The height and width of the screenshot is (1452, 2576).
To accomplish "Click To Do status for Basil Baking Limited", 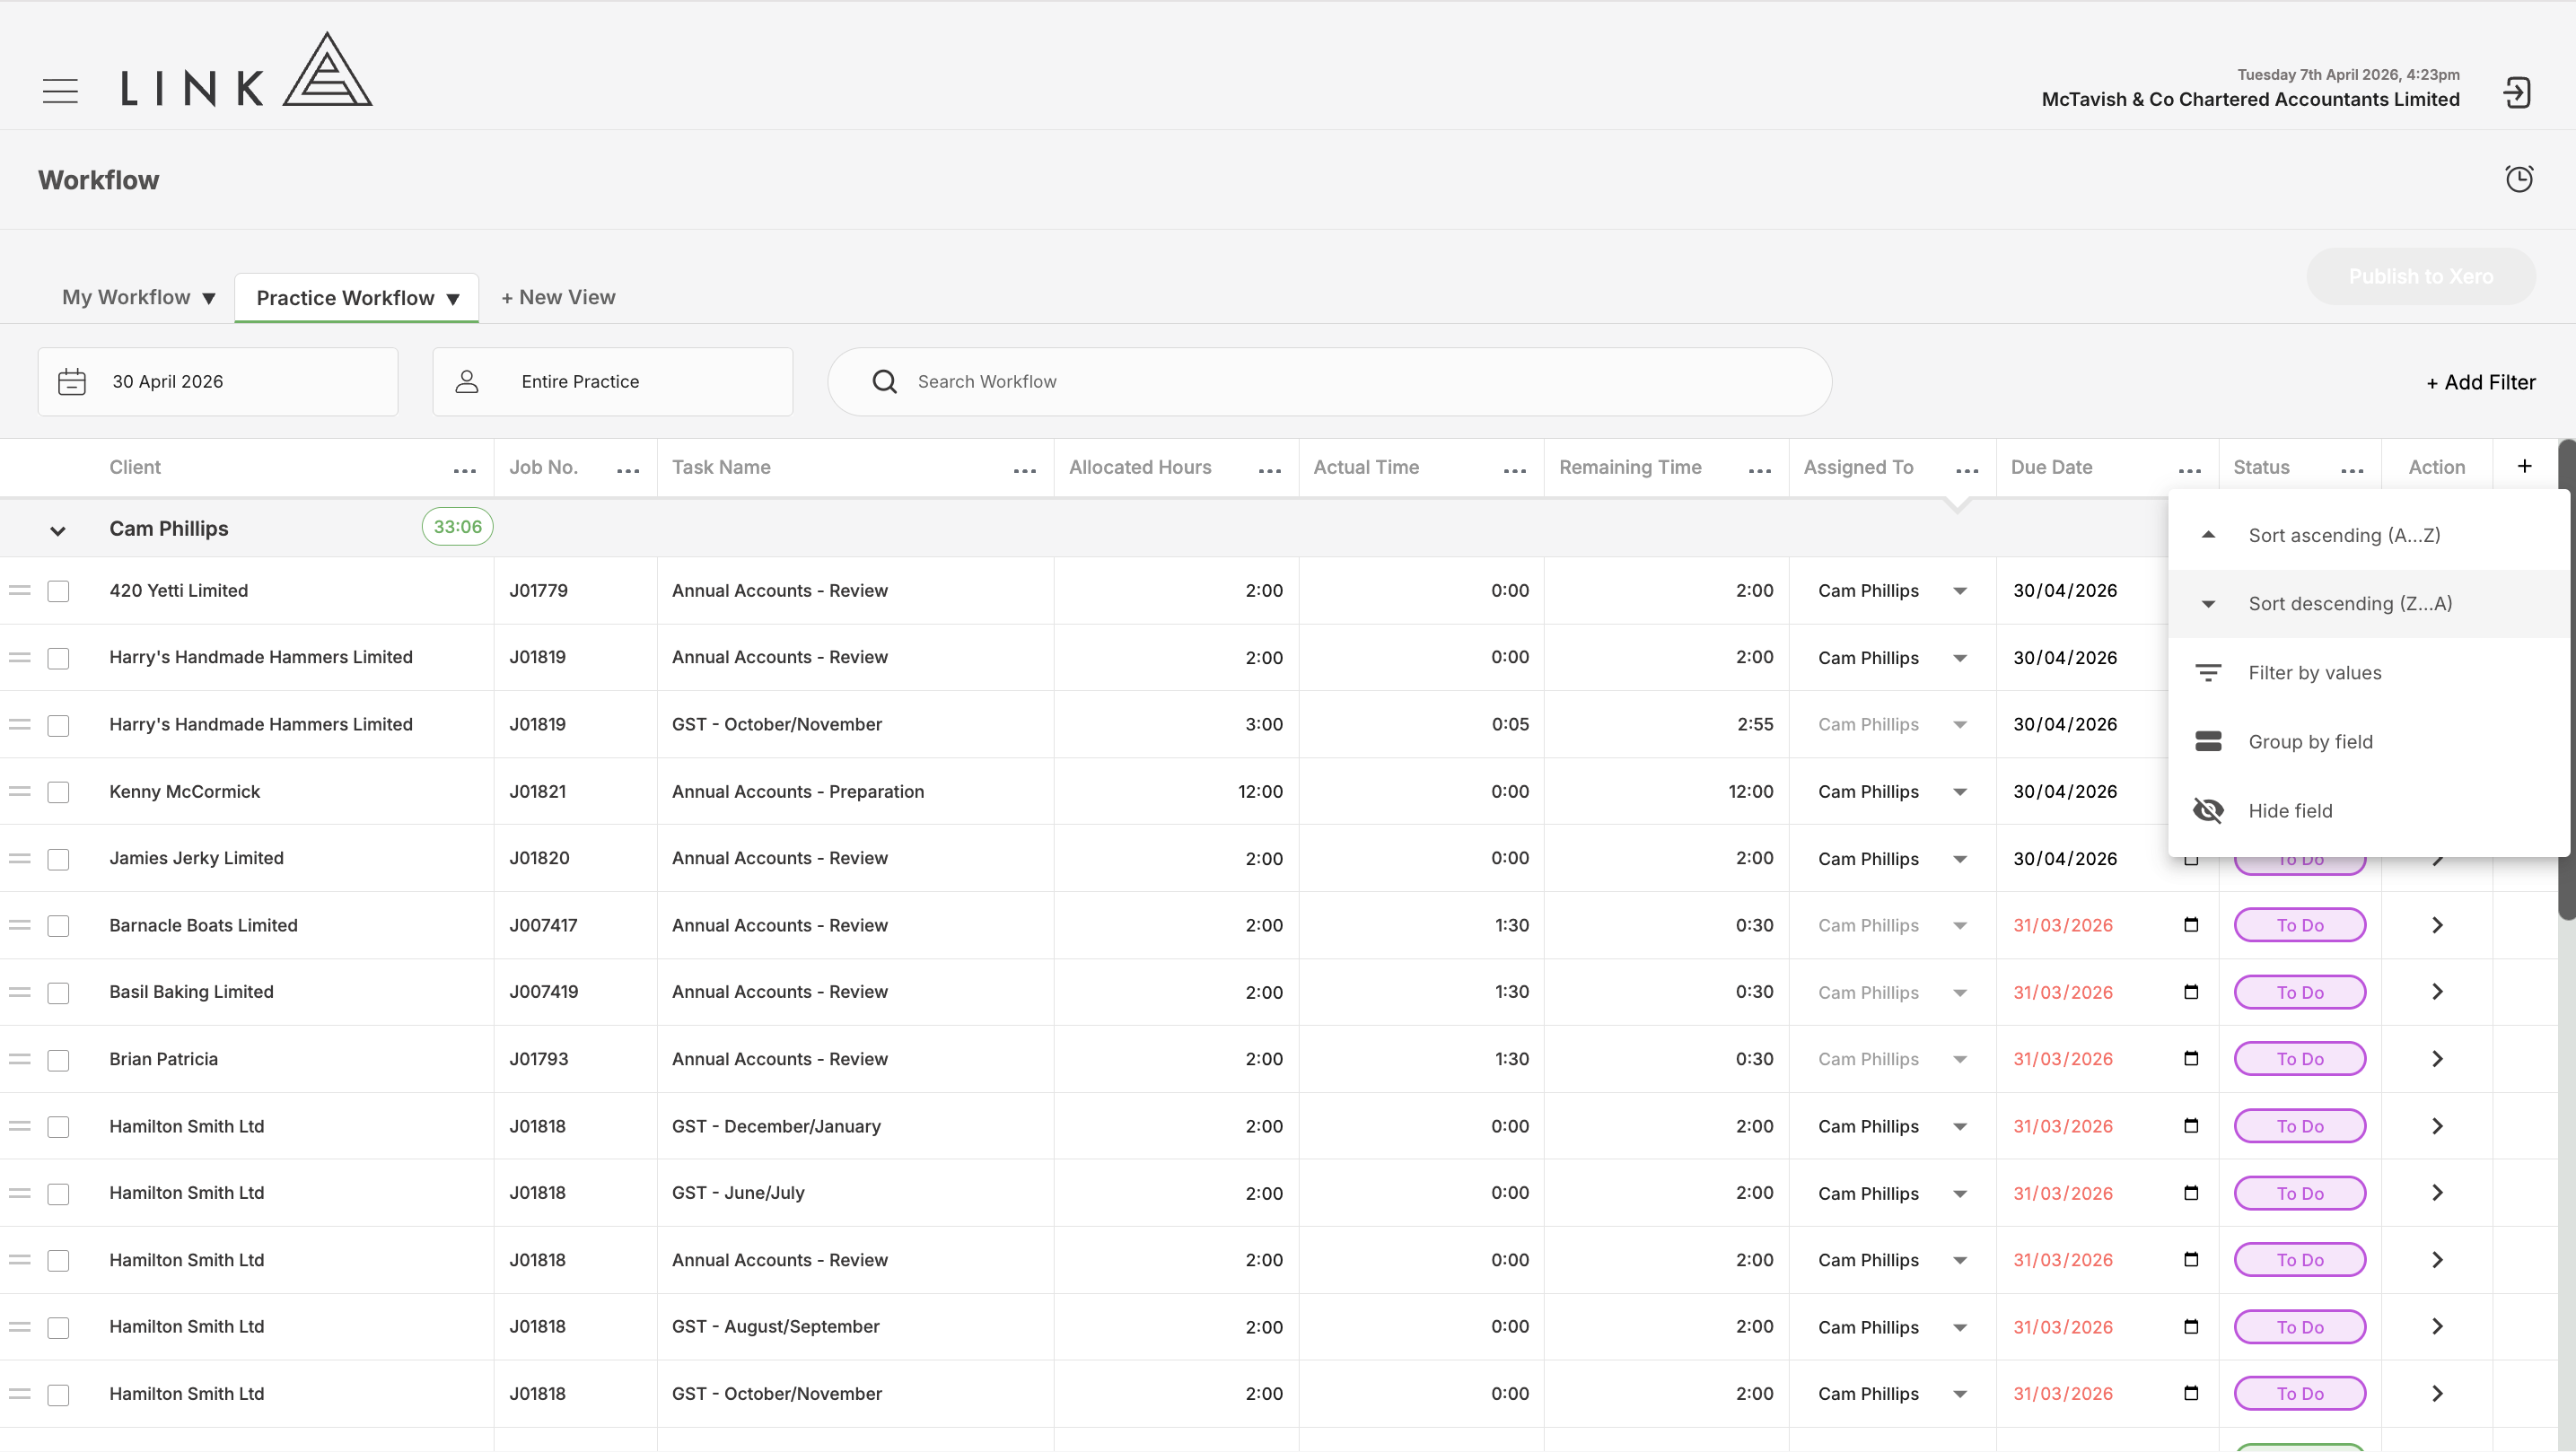I will (x=2300, y=992).
